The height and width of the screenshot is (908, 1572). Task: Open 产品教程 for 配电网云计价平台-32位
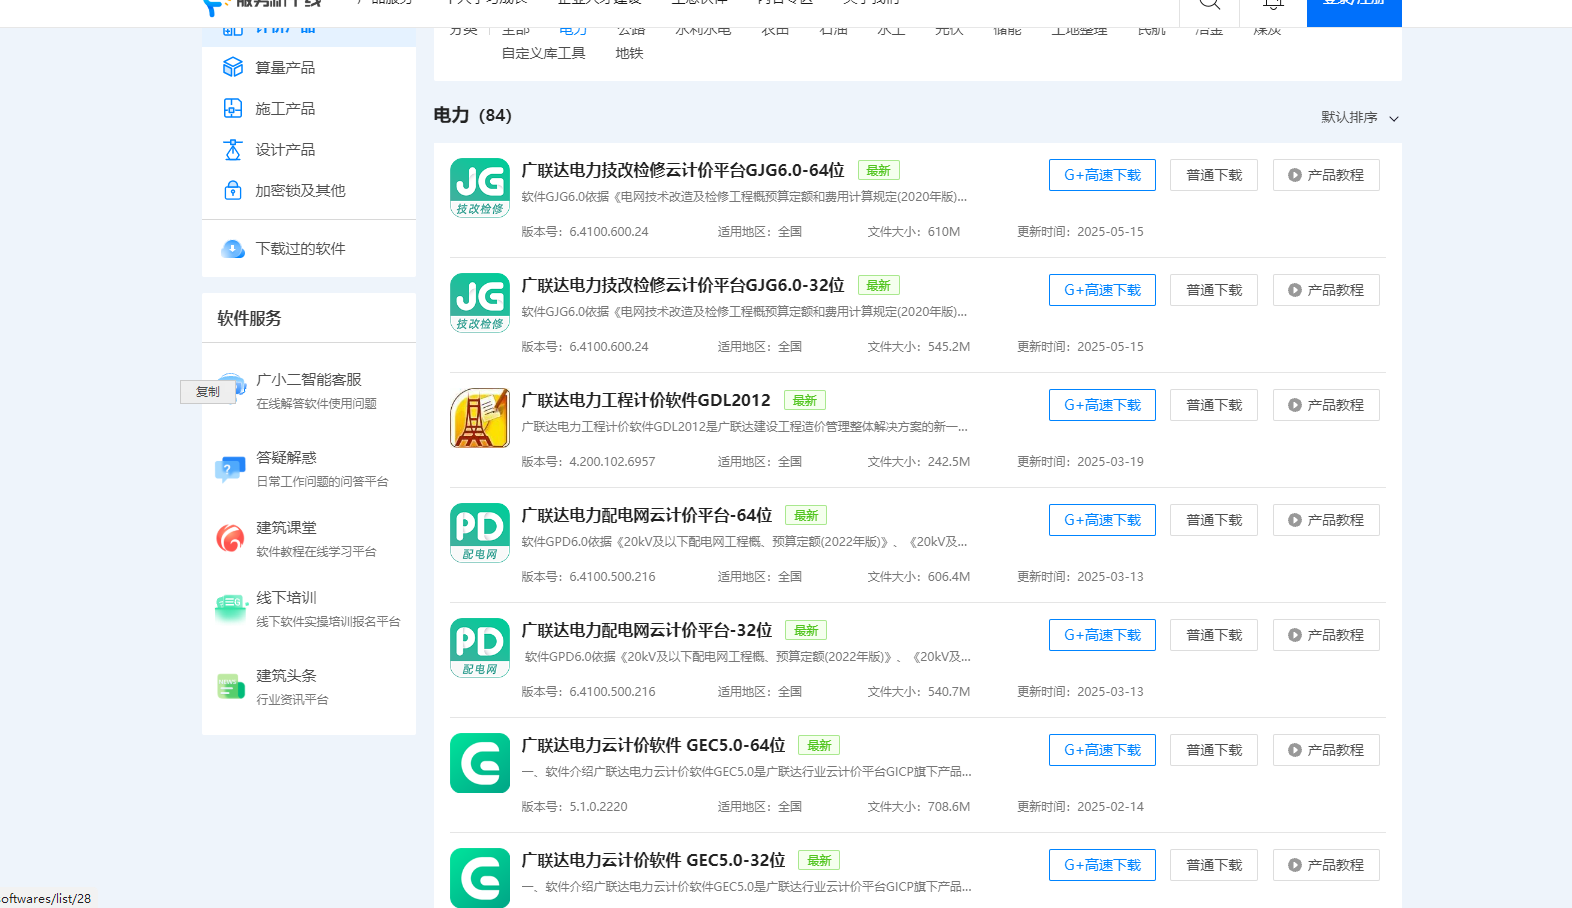point(1326,635)
